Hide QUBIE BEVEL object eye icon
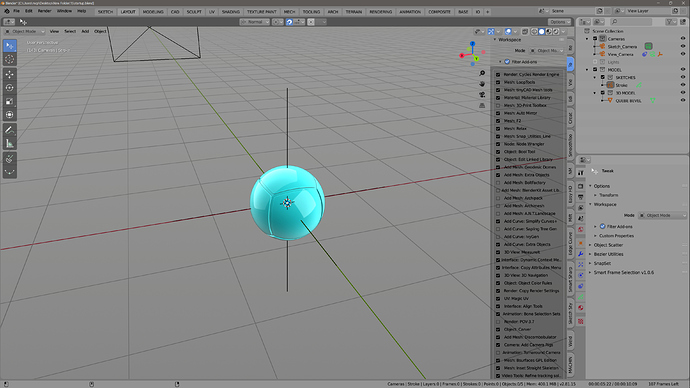The image size is (690, 388). click(x=683, y=100)
